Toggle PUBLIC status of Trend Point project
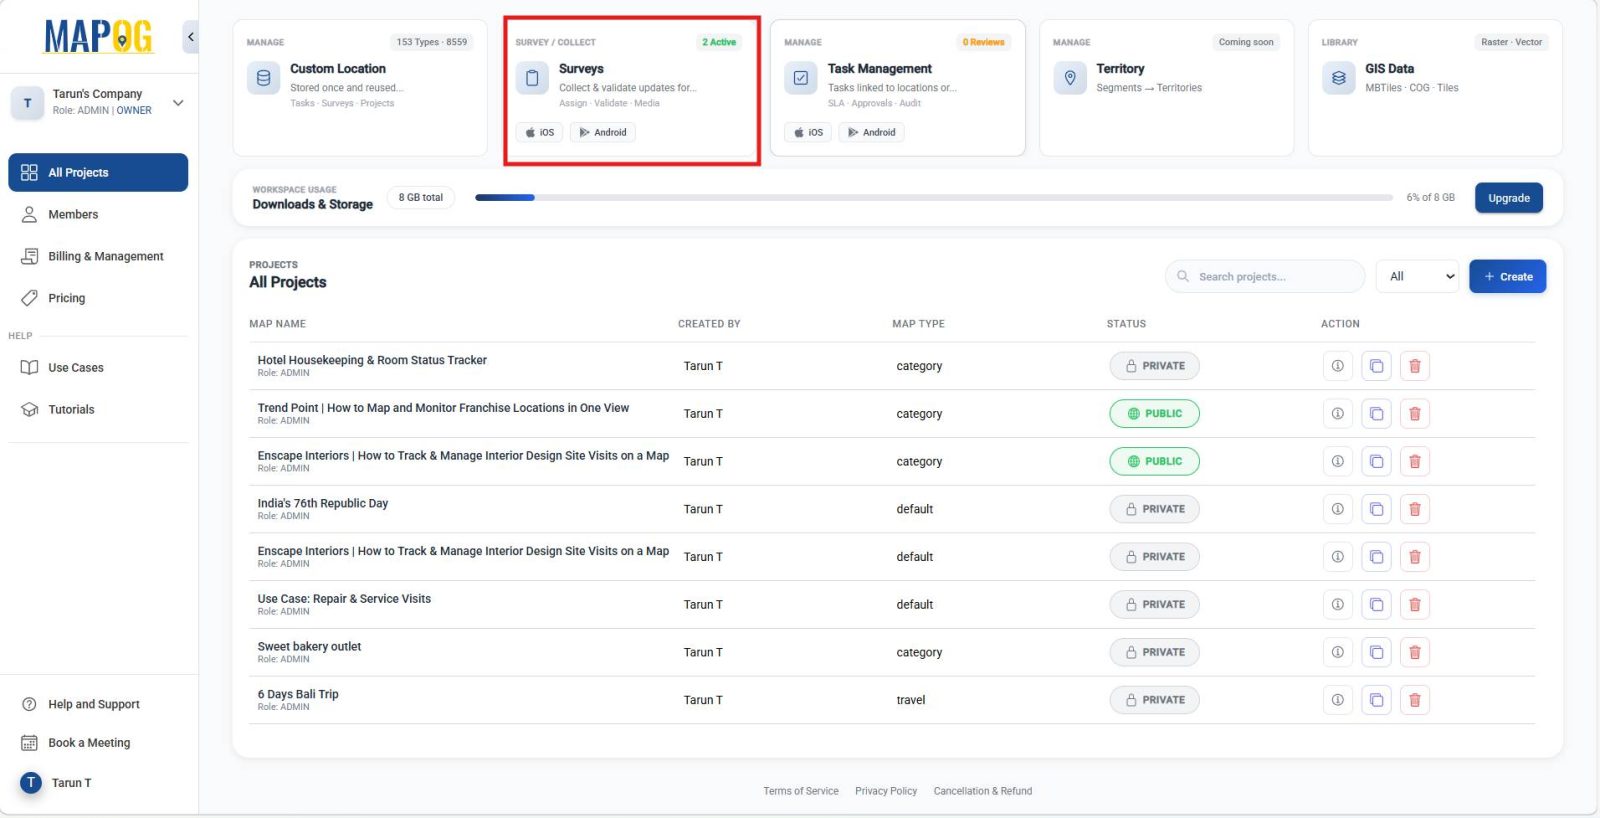 coord(1154,414)
